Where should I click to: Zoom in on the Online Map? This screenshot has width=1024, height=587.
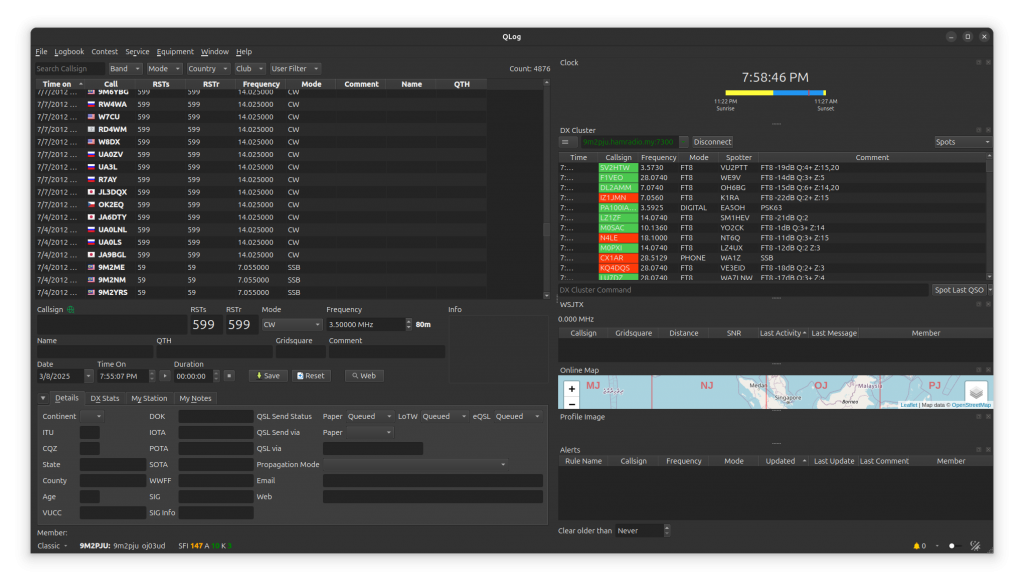(x=571, y=388)
